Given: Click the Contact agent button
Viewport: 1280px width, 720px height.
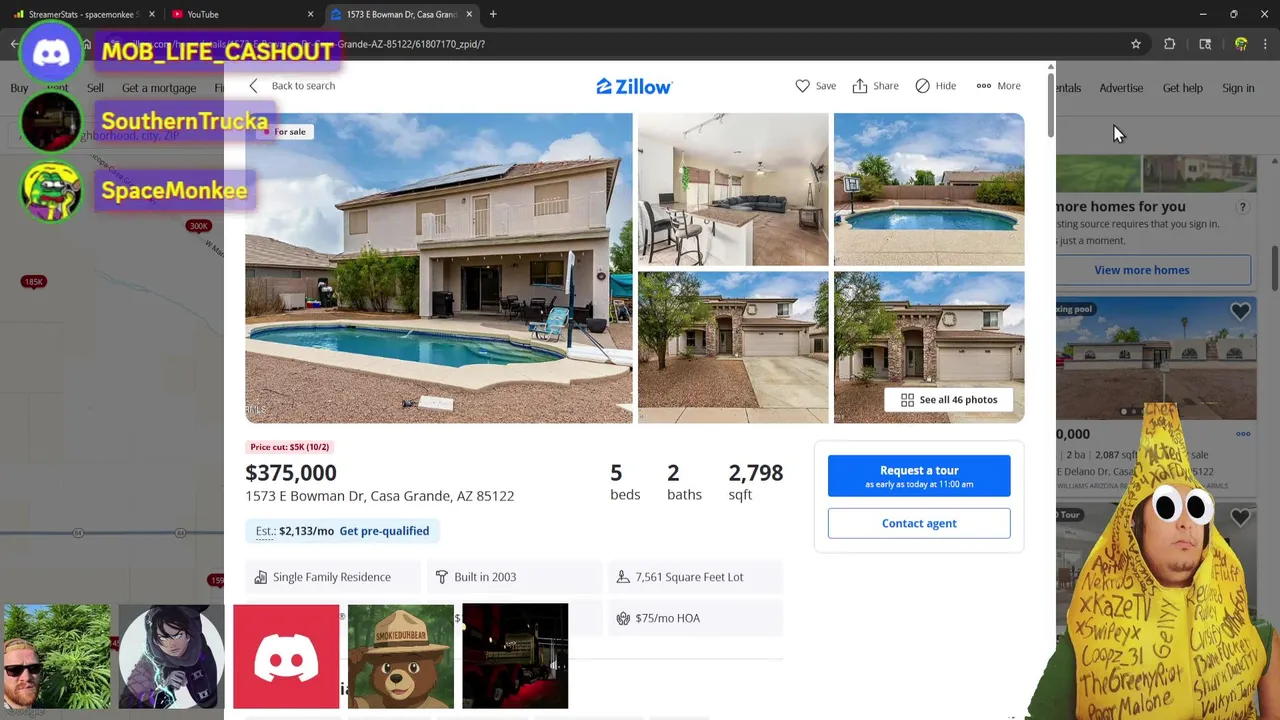Looking at the screenshot, I should point(919,523).
